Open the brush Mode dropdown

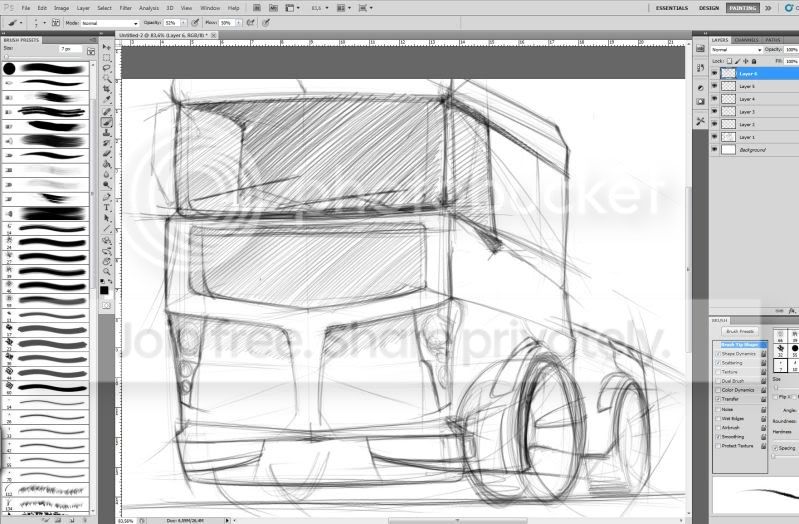[110, 23]
